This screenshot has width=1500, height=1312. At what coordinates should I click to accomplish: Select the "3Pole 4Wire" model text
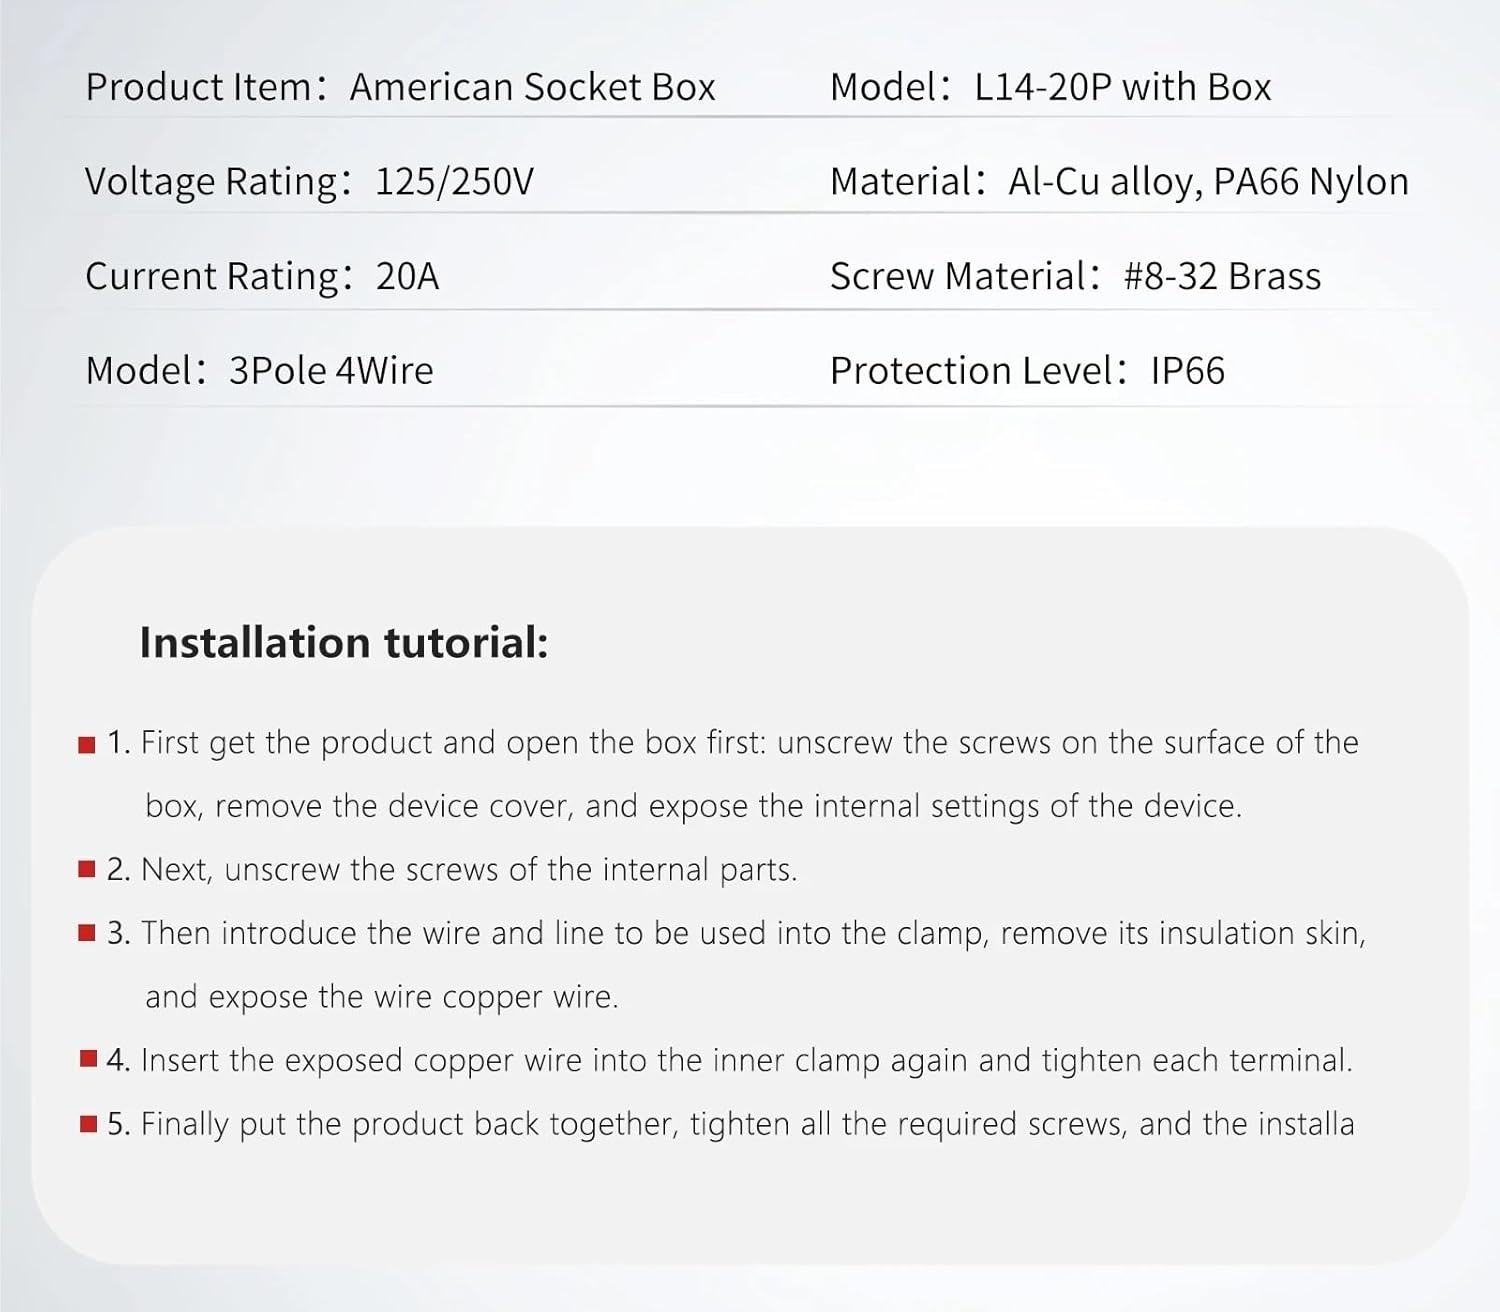tap(331, 371)
